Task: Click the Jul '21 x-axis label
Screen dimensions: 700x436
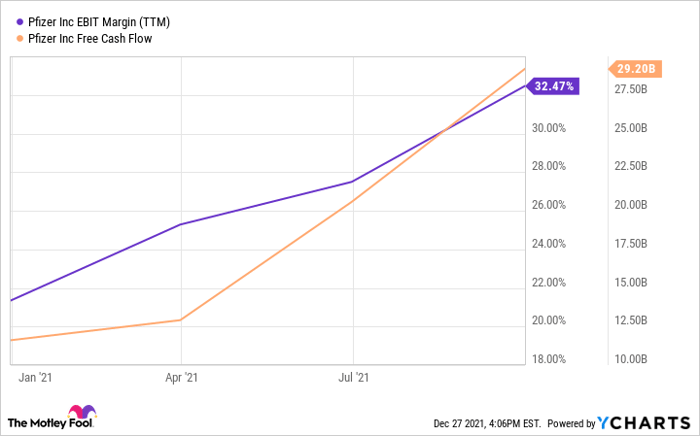Action: (353, 378)
